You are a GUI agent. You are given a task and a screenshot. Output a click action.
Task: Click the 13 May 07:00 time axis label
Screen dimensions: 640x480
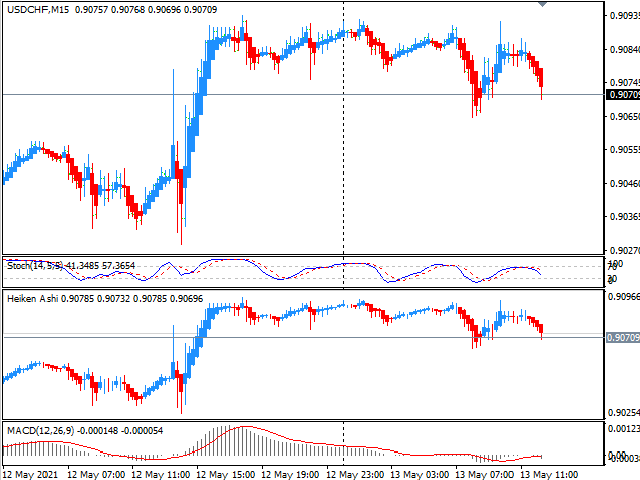(x=484, y=475)
